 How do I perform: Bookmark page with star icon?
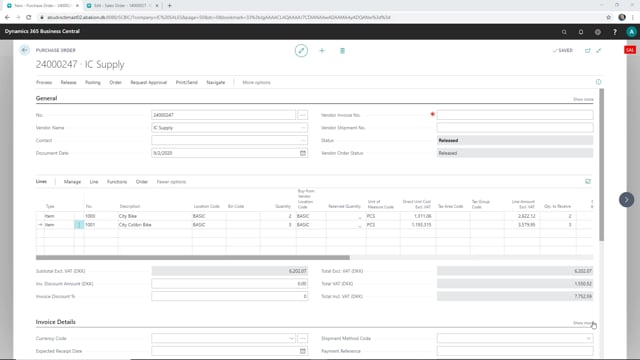pyautogui.click(x=609, y=17)
